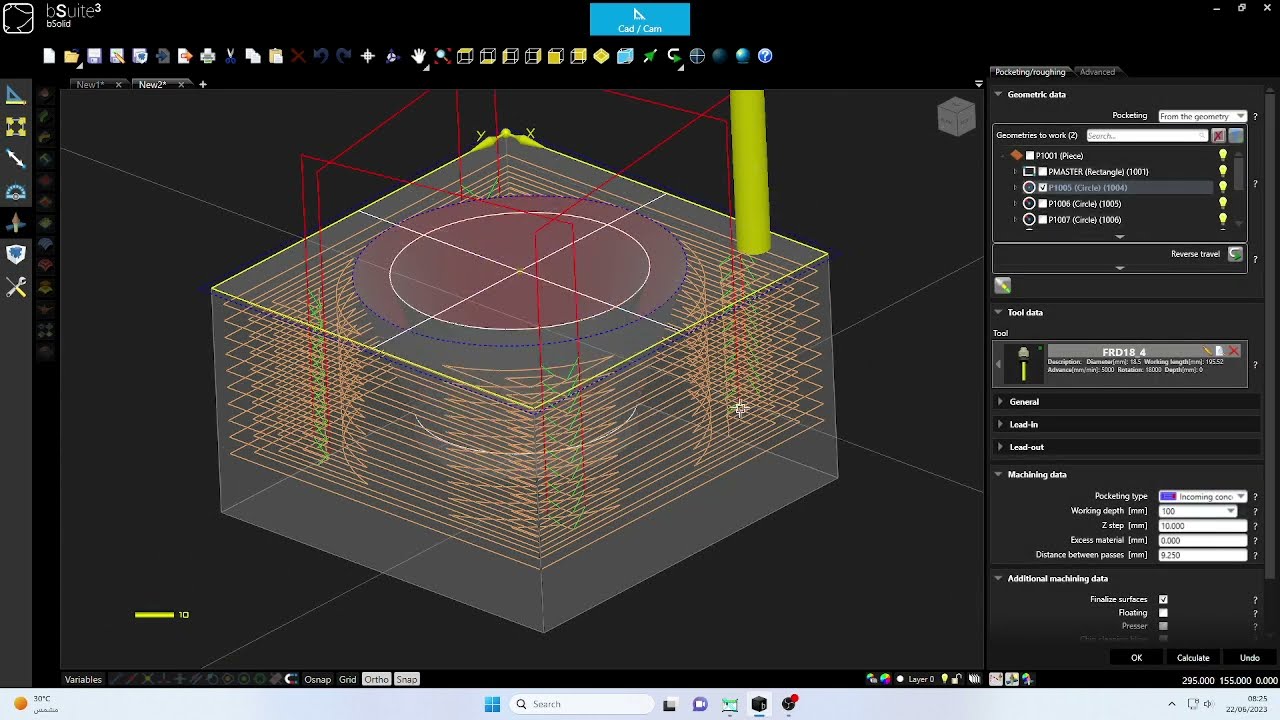The height and width of the screenshot is (720, 1280).
Task: Click the Paste clipboard icon
Action: coord(276,56)
